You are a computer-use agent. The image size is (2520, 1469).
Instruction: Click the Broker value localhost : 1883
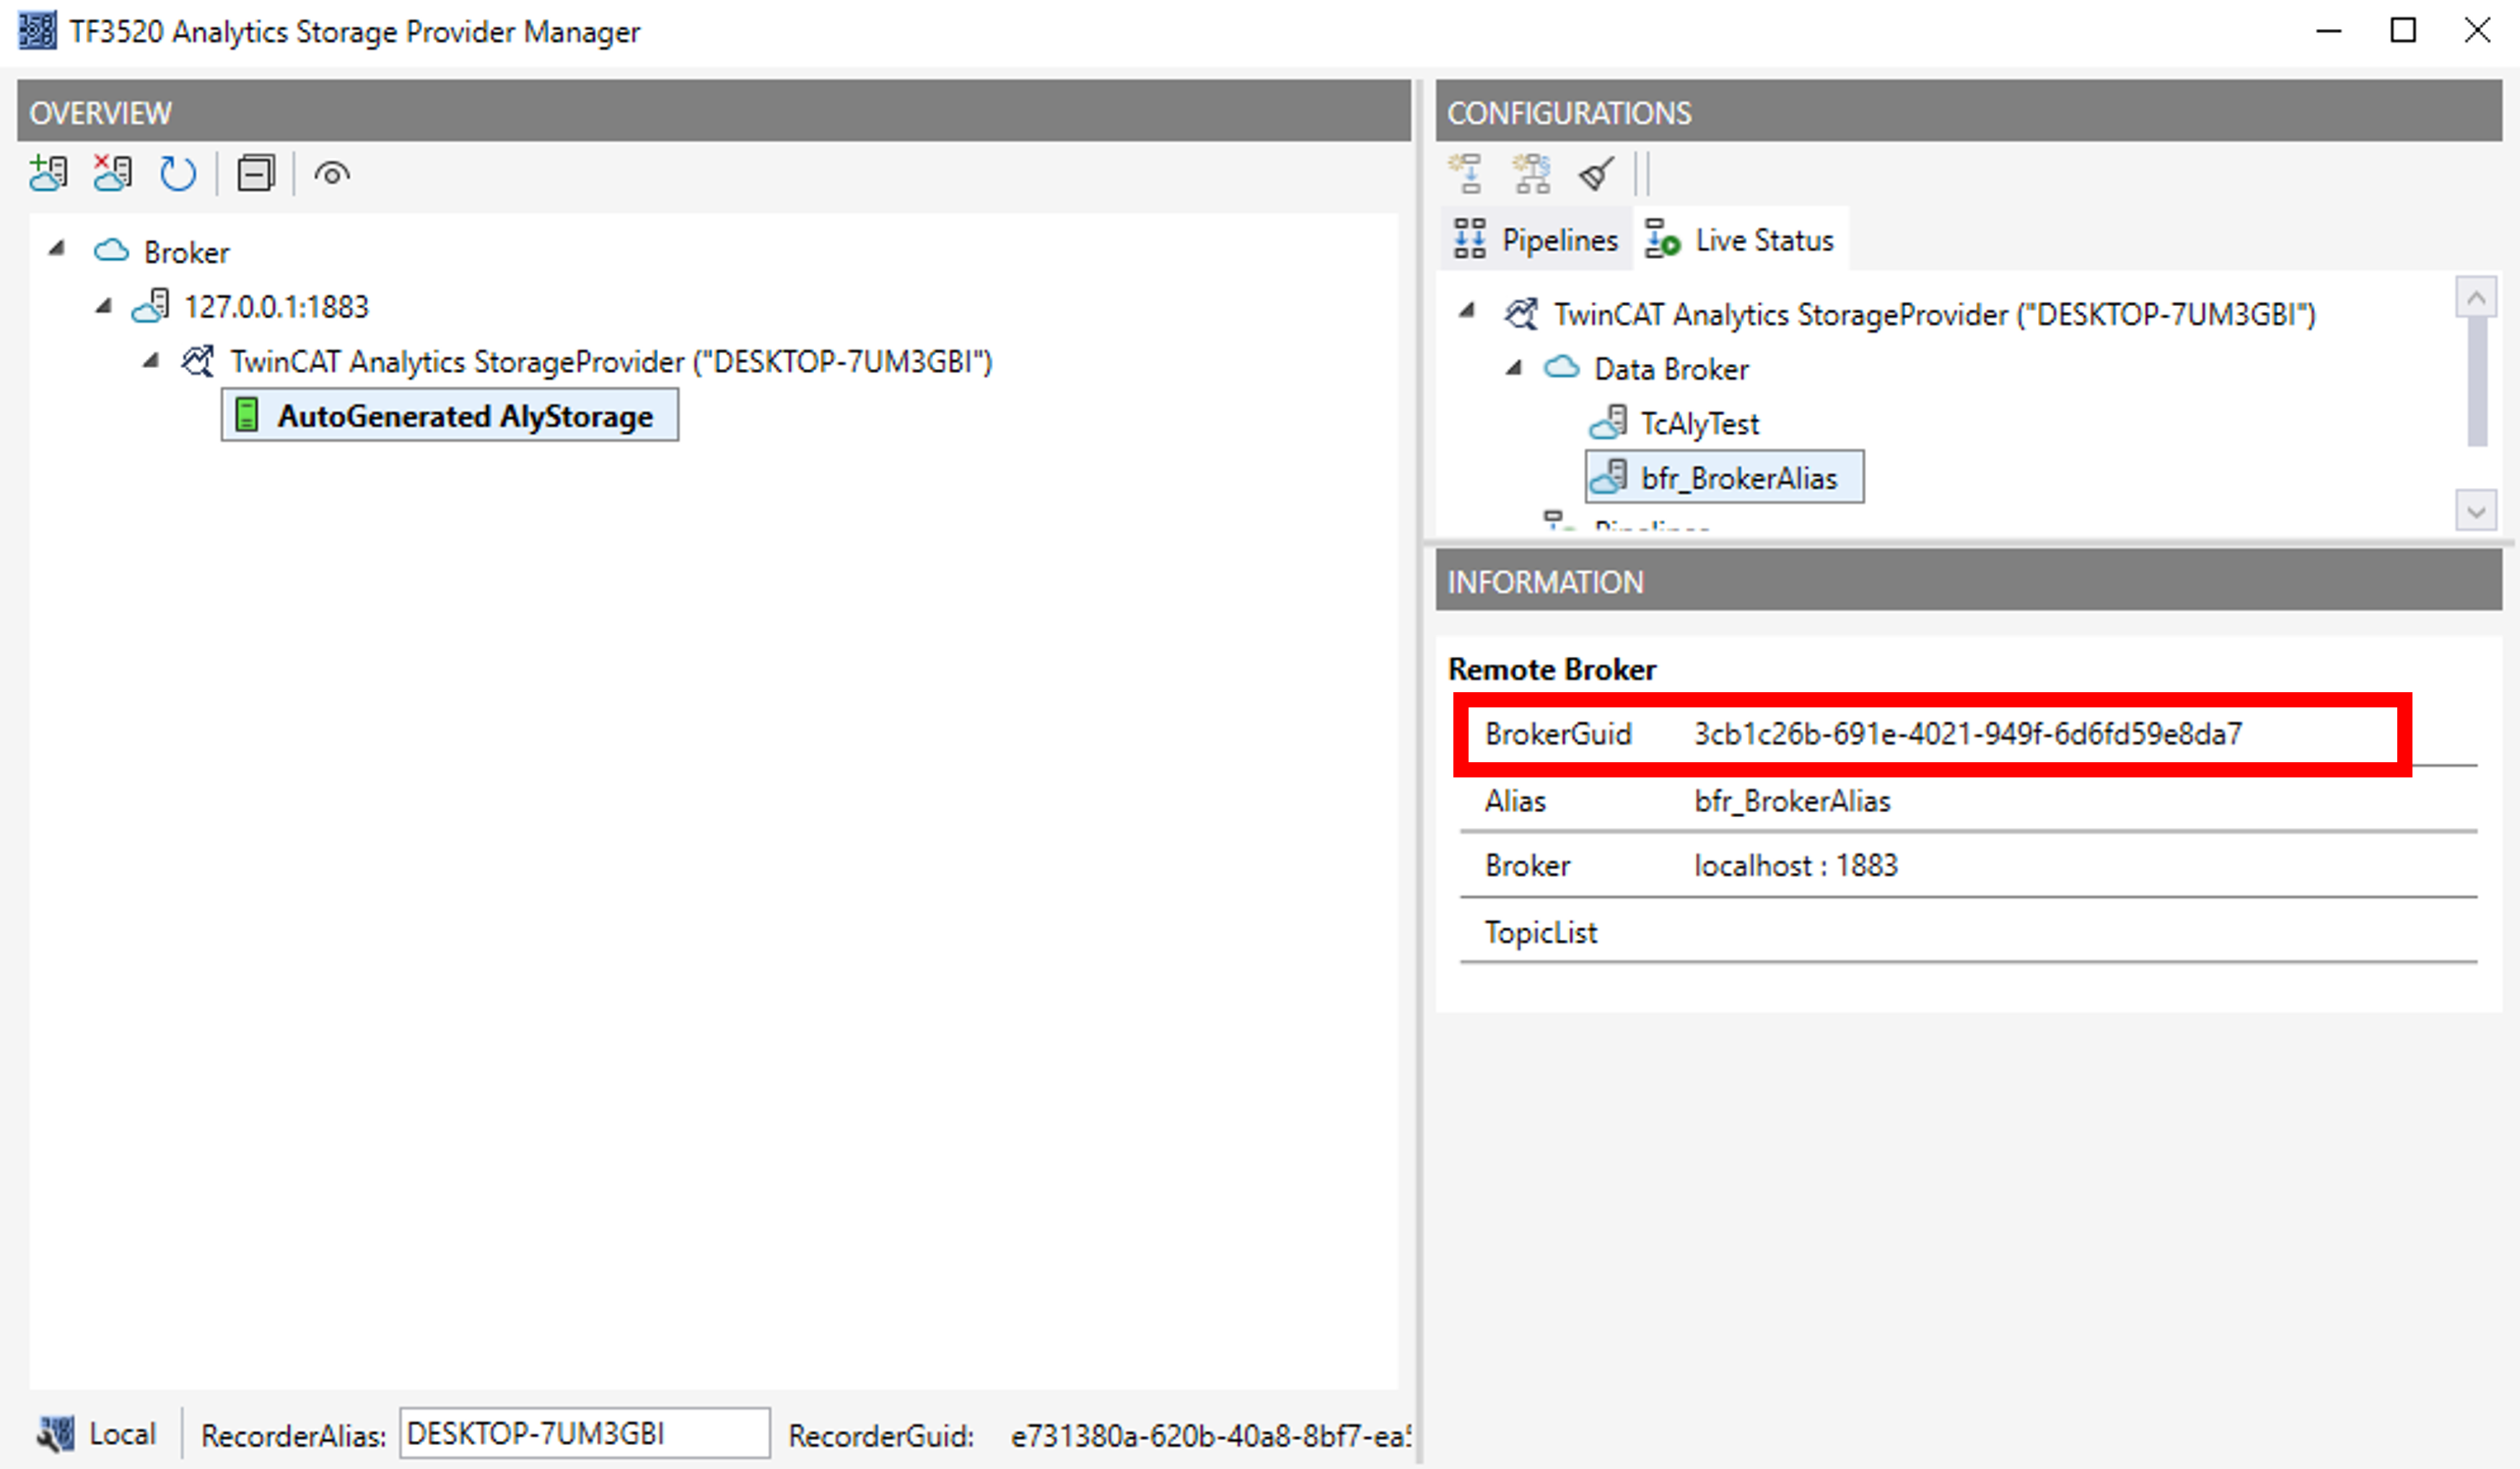pos(1796,865)
